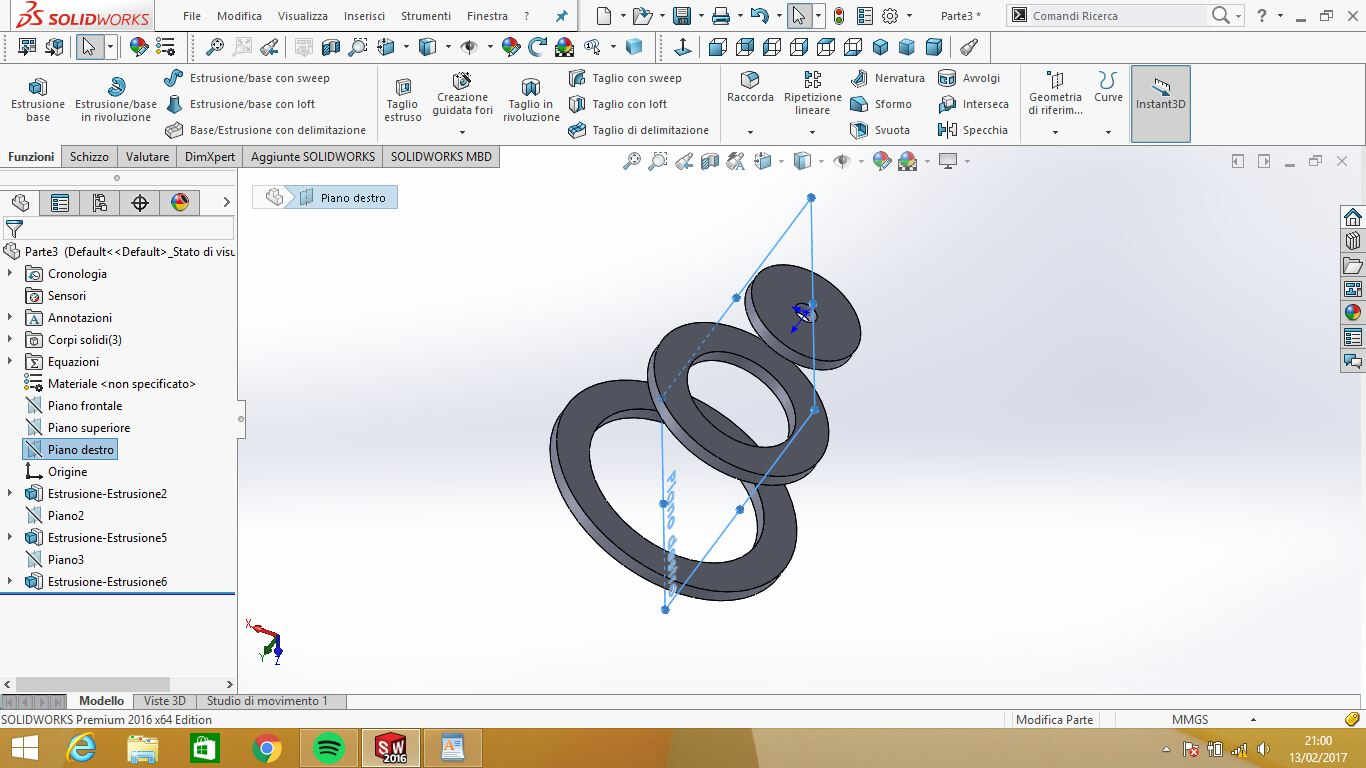Screen dimensions: 1366x768
Task: Open the Inserisci menu
Action: [x=364, y=16]
